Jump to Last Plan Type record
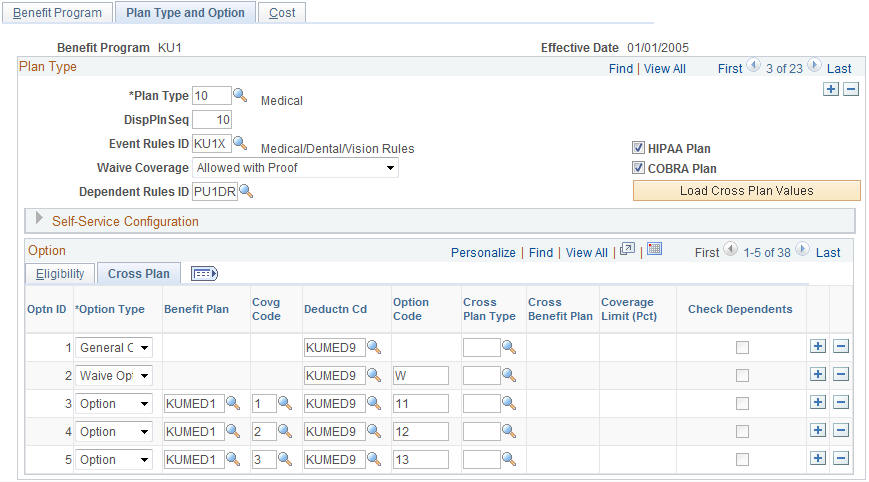This screenshot has height=482, width=869. tap(839, 69)
